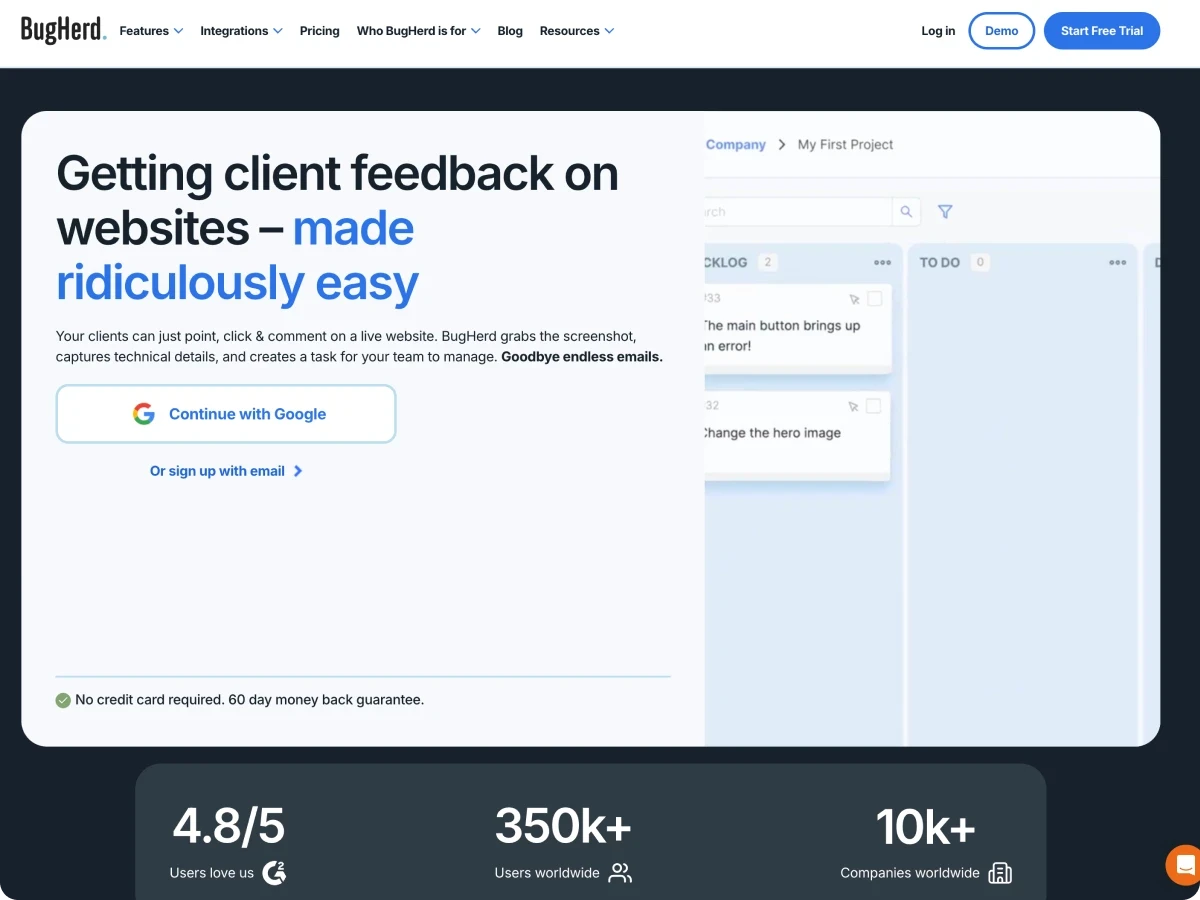
Task: Click the Backlog count badge 2
Action: pos(768,263)
